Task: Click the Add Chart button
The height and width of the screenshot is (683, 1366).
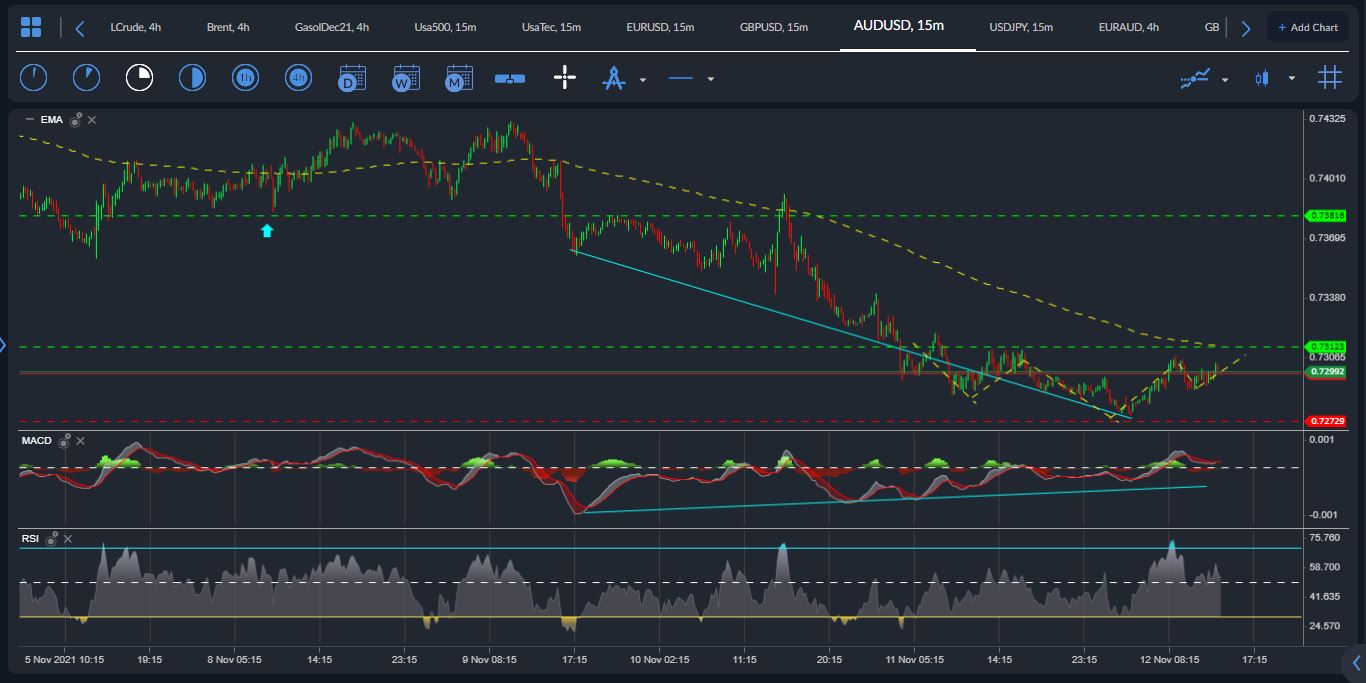Action: click(1308, 27)
